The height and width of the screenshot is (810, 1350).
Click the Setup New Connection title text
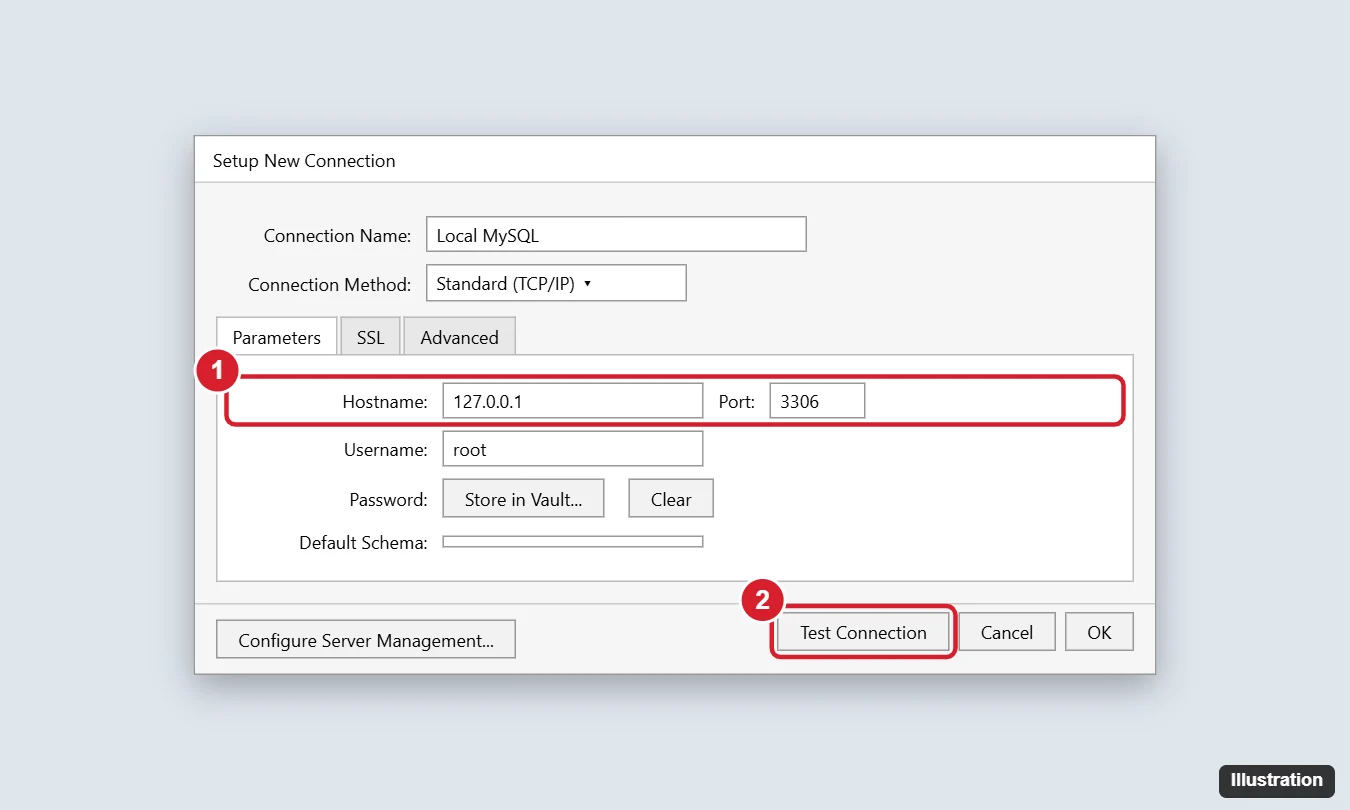(x=304, y=161)
